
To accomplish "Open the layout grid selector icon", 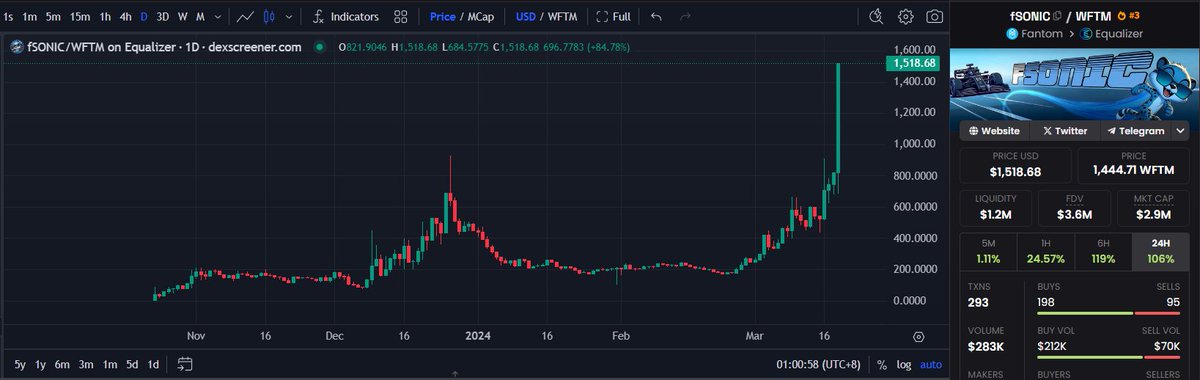I will point(401,16).
